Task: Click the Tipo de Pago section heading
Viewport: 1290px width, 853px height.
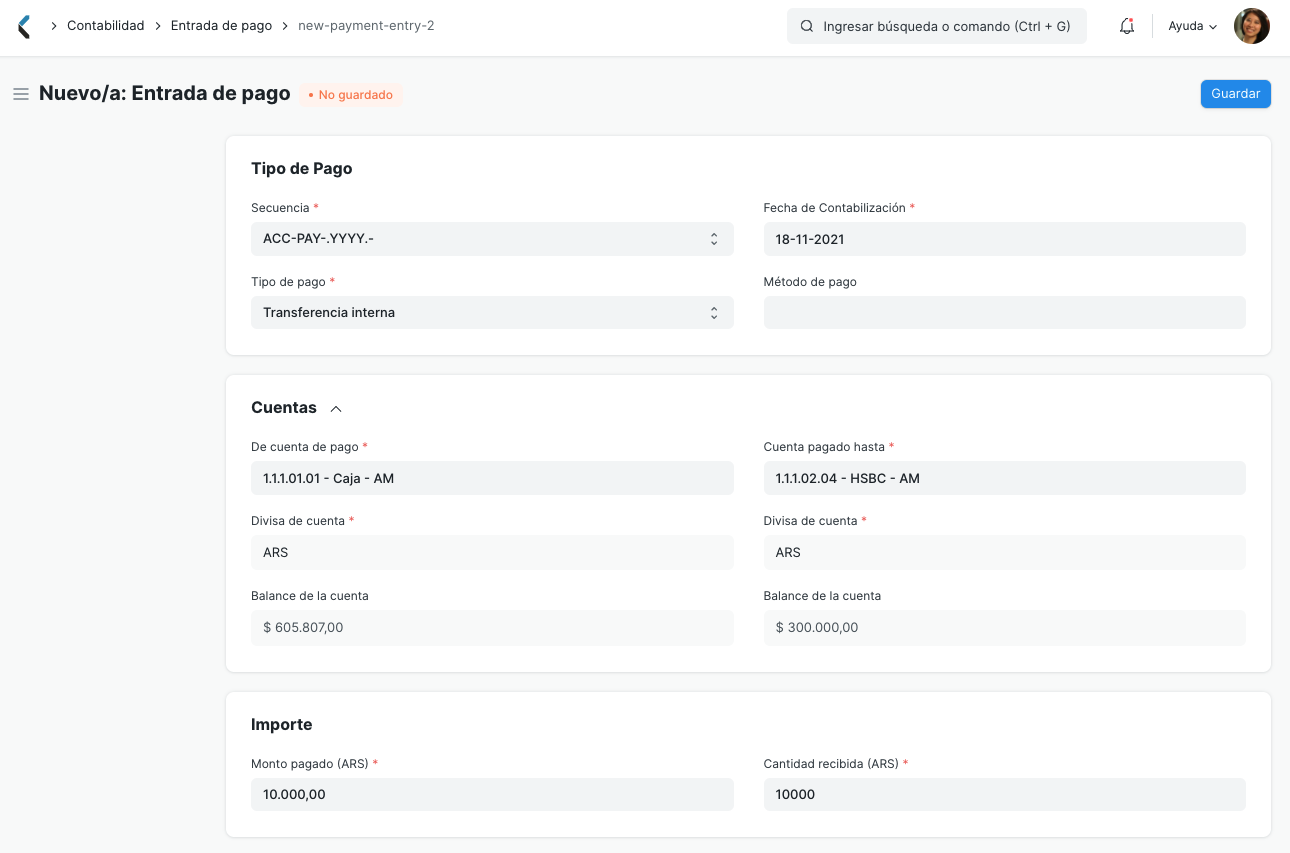Action: pos(302,169)
